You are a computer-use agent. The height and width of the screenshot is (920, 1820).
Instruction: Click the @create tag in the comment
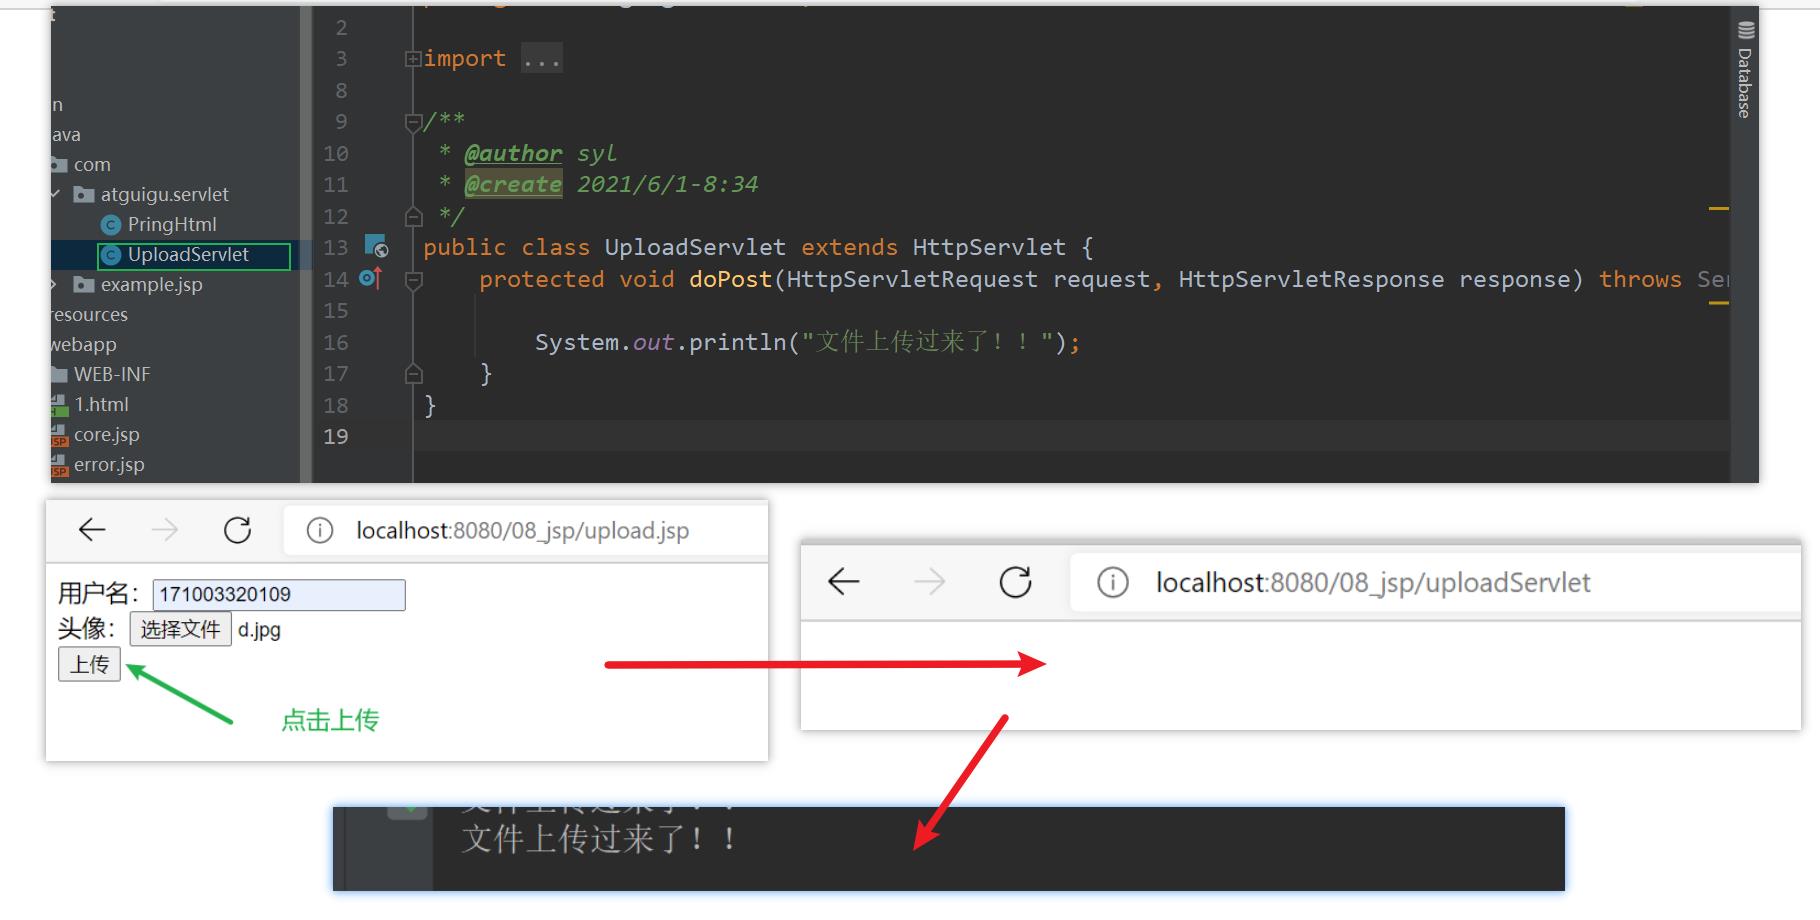(513, 184)
